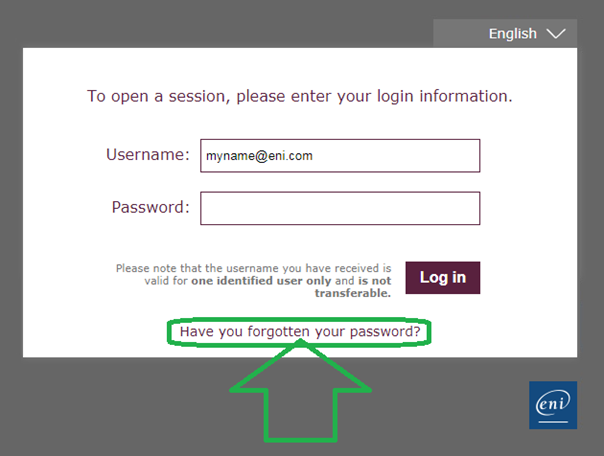The width and height of the screenshot is (604, 456).
Task: Focus the Username input field
Action: coord(340,156)
